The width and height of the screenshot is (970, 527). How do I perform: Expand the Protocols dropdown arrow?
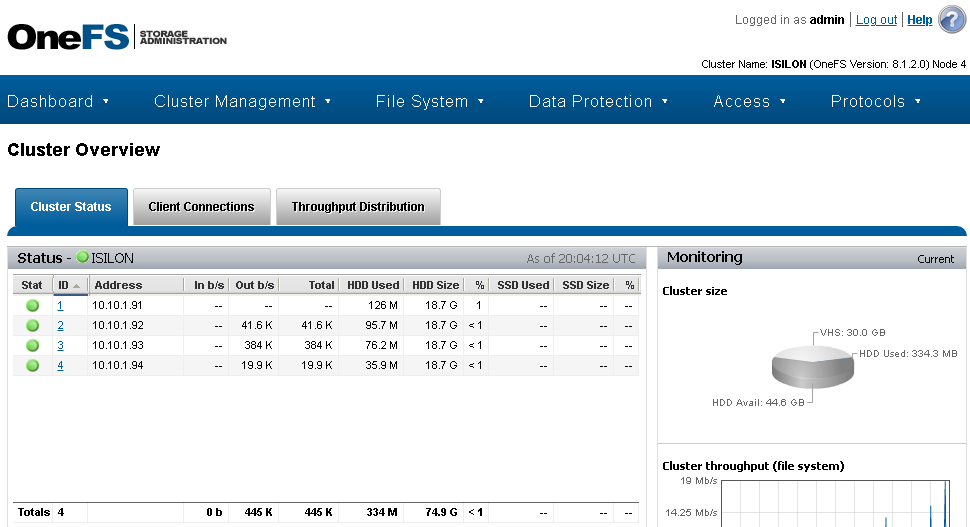pyautogui.click(x=917, y=101)
